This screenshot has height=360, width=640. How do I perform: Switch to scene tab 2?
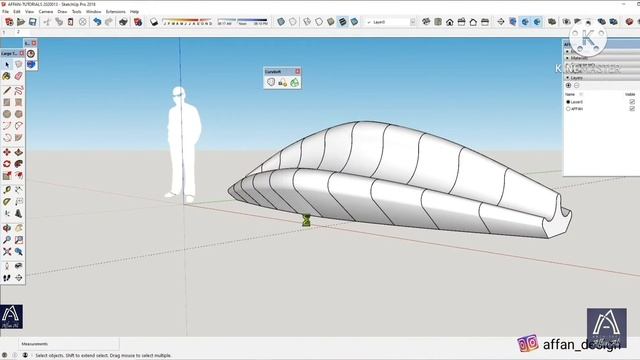tap(18, 32)
